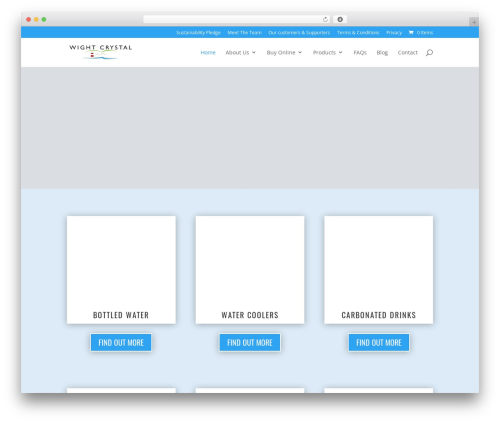The width and height of the screenshot is (500, 423).
Task: Expand the About Us dropdown menu
Action: (240, 52)
